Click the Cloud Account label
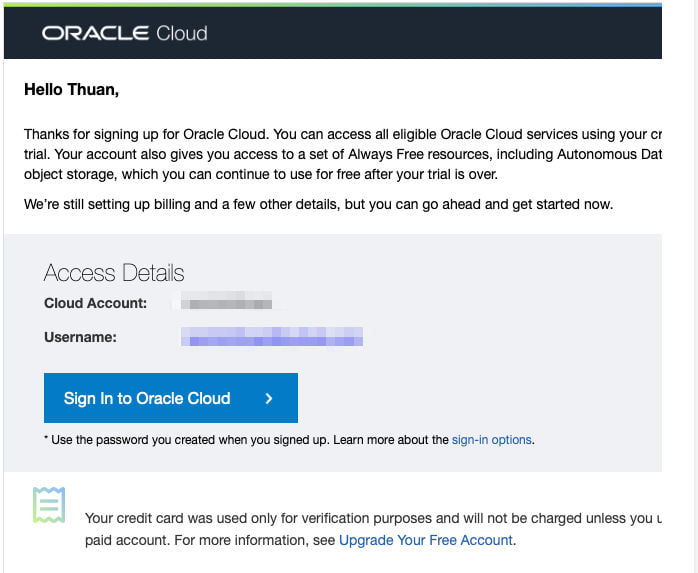The image size is (698, 573). pyautogui.click(x=95, y=303)
